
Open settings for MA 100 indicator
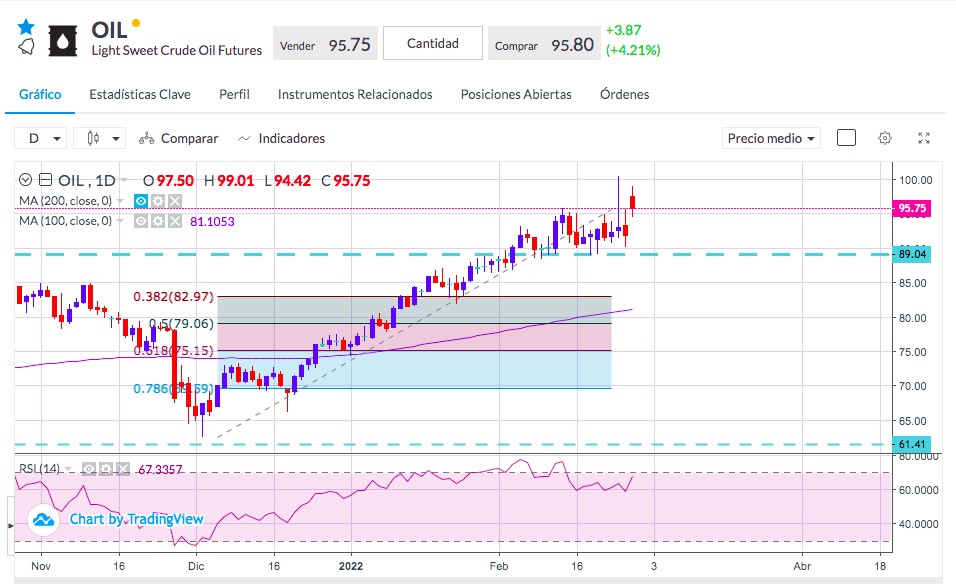pos(158,221)
